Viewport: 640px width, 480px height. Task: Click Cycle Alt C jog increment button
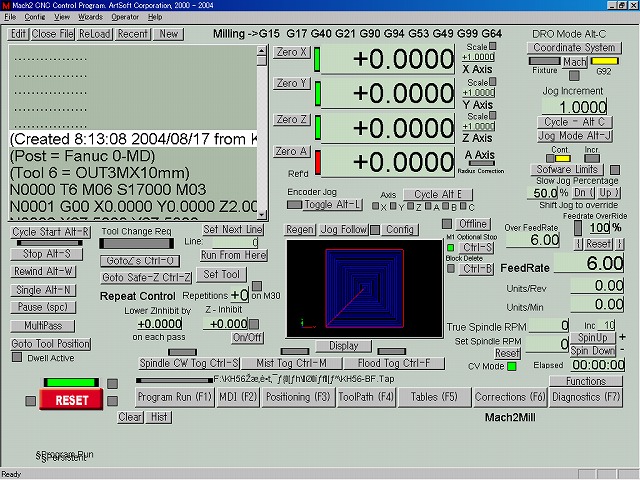coord(575,122)
